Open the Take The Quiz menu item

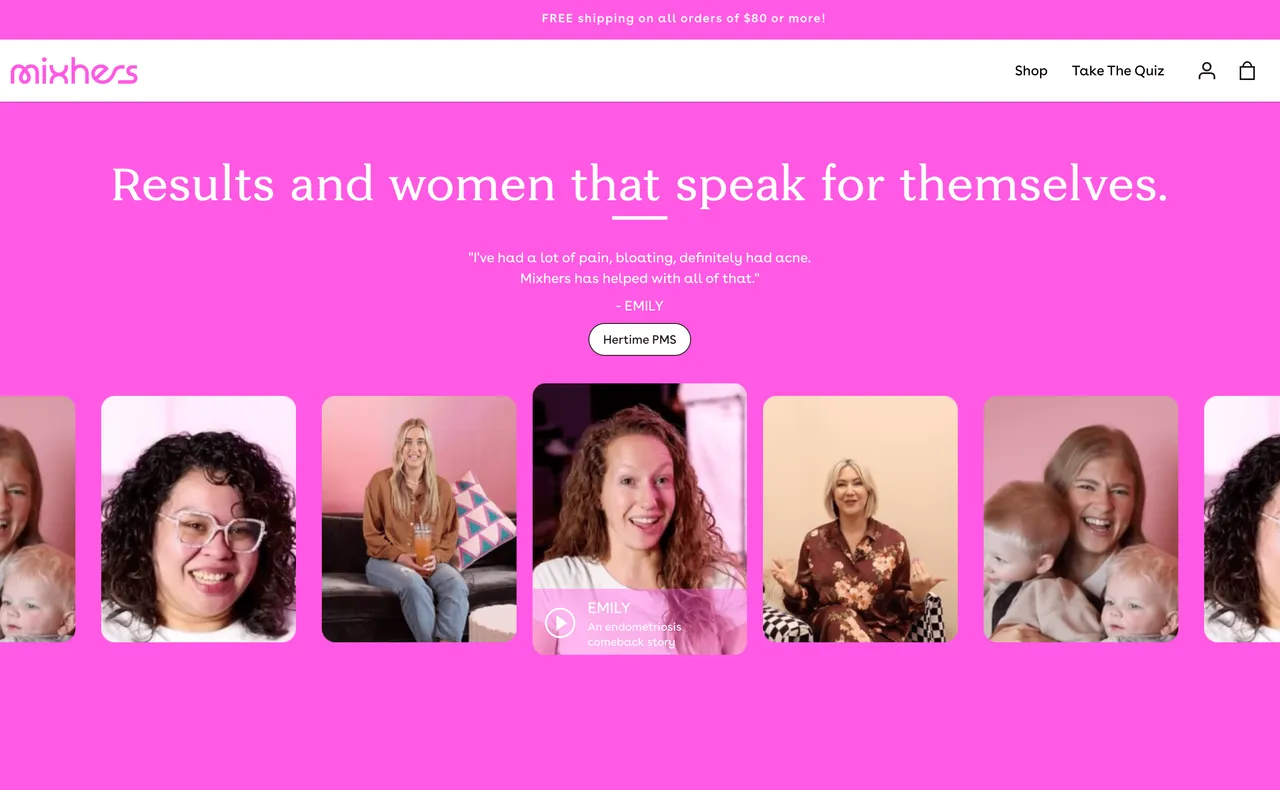click(x=1118, y=71)
